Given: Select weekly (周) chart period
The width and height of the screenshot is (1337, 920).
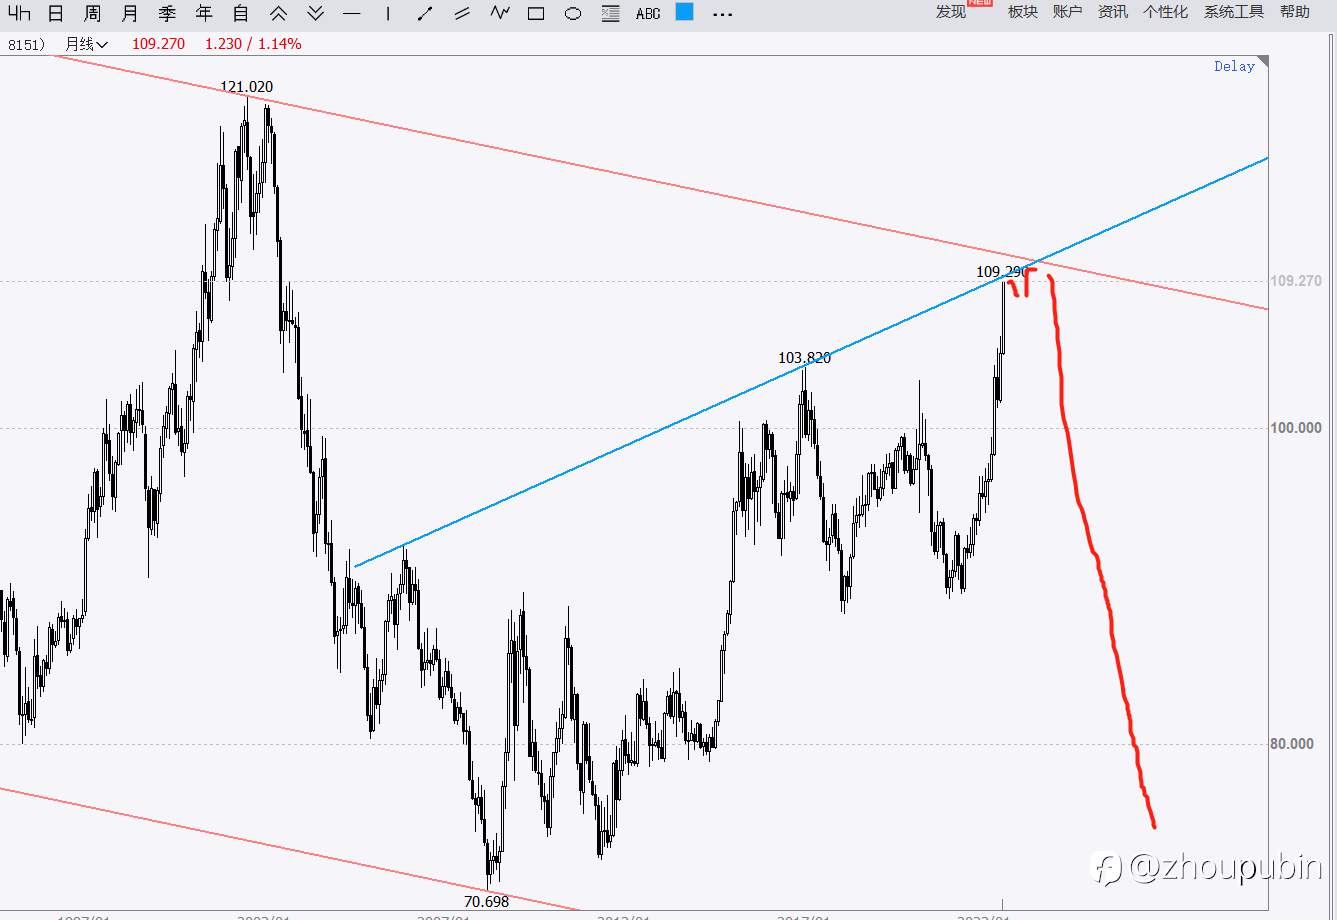Looking at the screenshot, I should click(92, 13).
